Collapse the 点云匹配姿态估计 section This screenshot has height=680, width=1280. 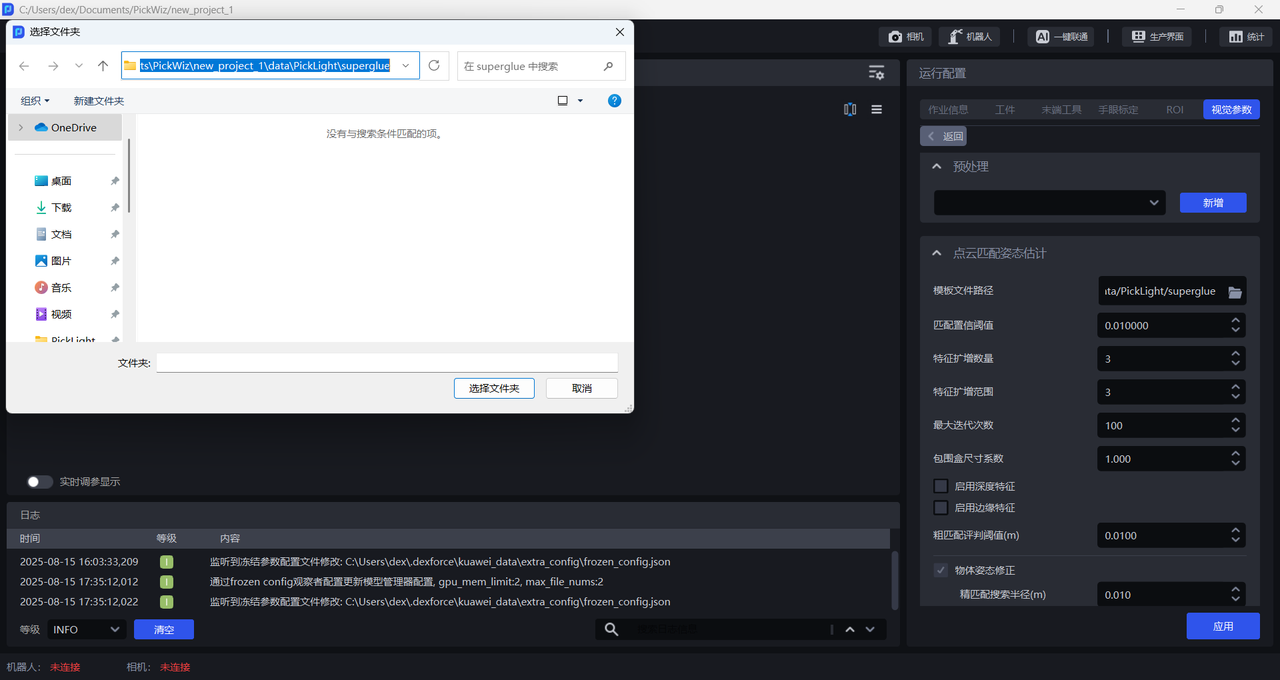click(x=937, y=253)
